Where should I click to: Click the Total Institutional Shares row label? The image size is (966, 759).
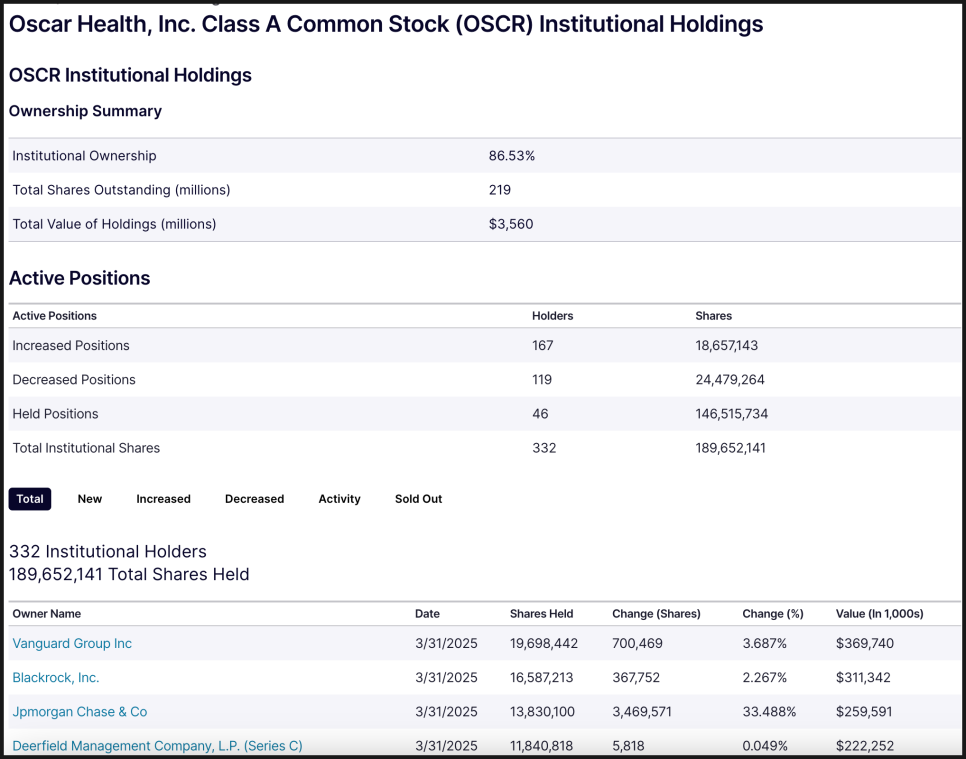86,448
